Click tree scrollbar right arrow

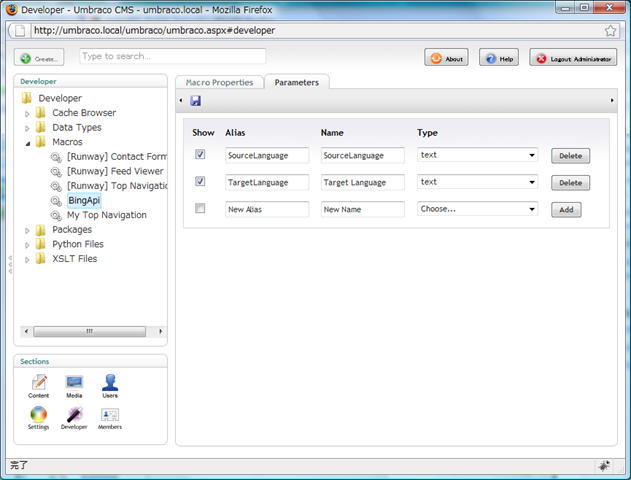click(x=160, y=331)
